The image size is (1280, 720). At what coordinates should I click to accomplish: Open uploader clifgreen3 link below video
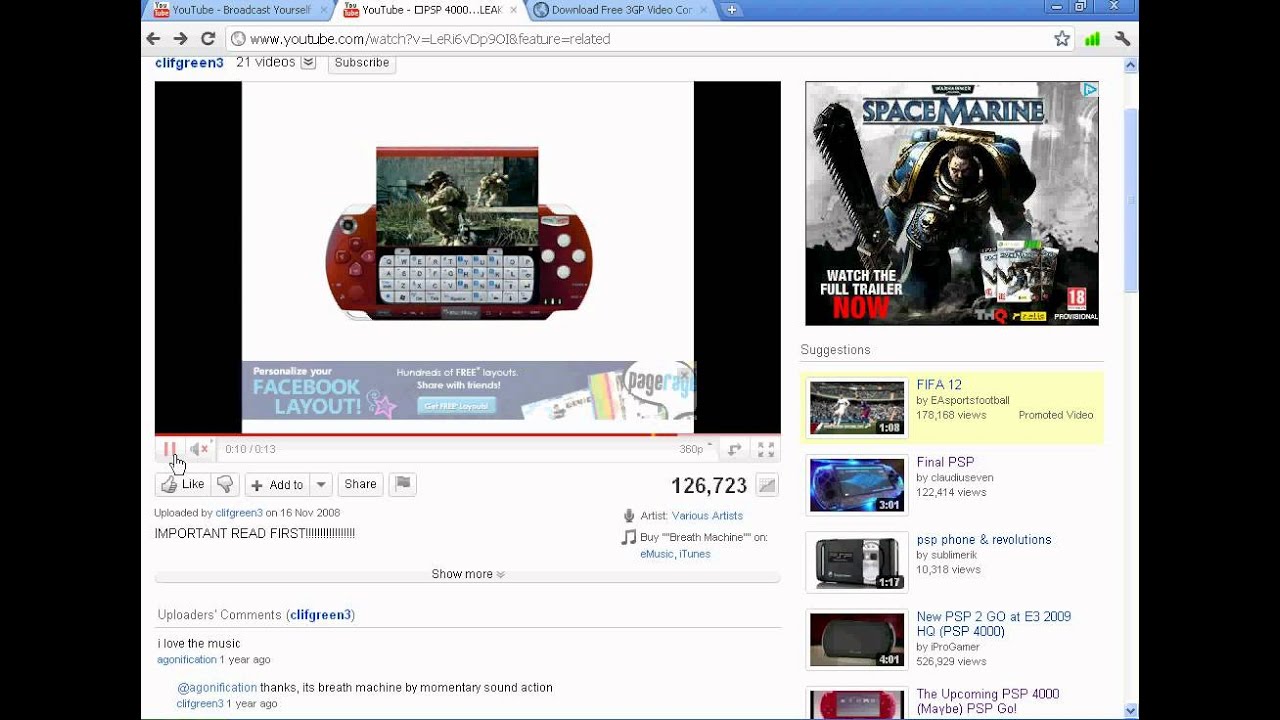239,513
